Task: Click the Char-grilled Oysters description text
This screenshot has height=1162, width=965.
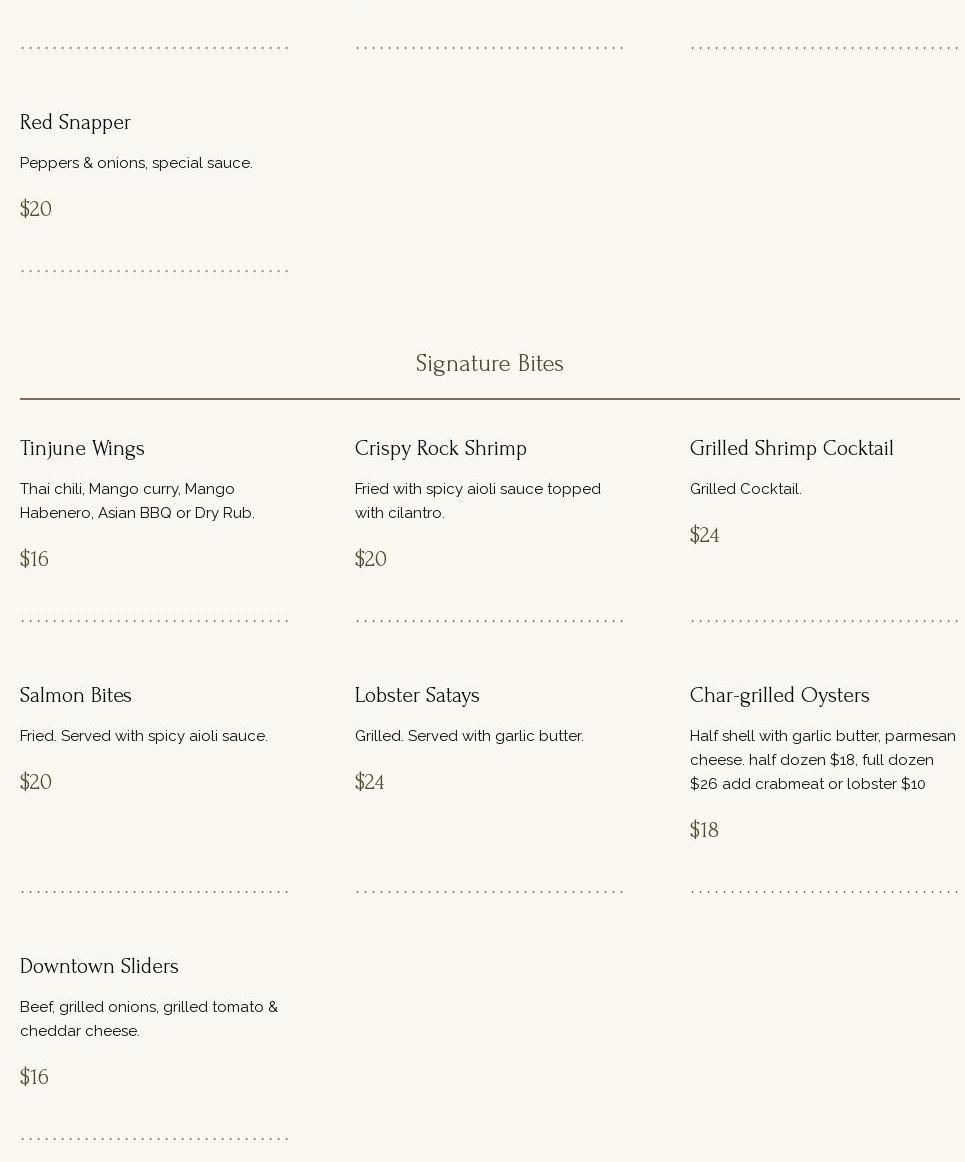Action: 822,760
